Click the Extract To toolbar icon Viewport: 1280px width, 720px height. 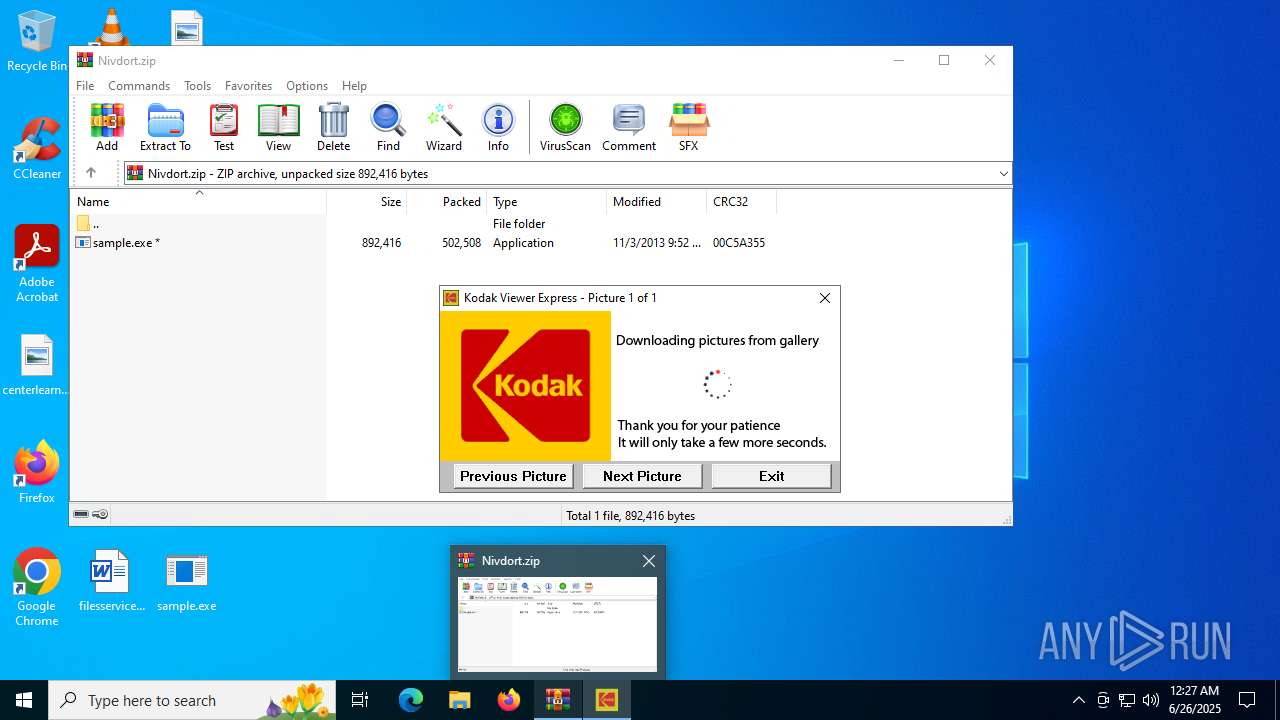[x=165, y=127]
